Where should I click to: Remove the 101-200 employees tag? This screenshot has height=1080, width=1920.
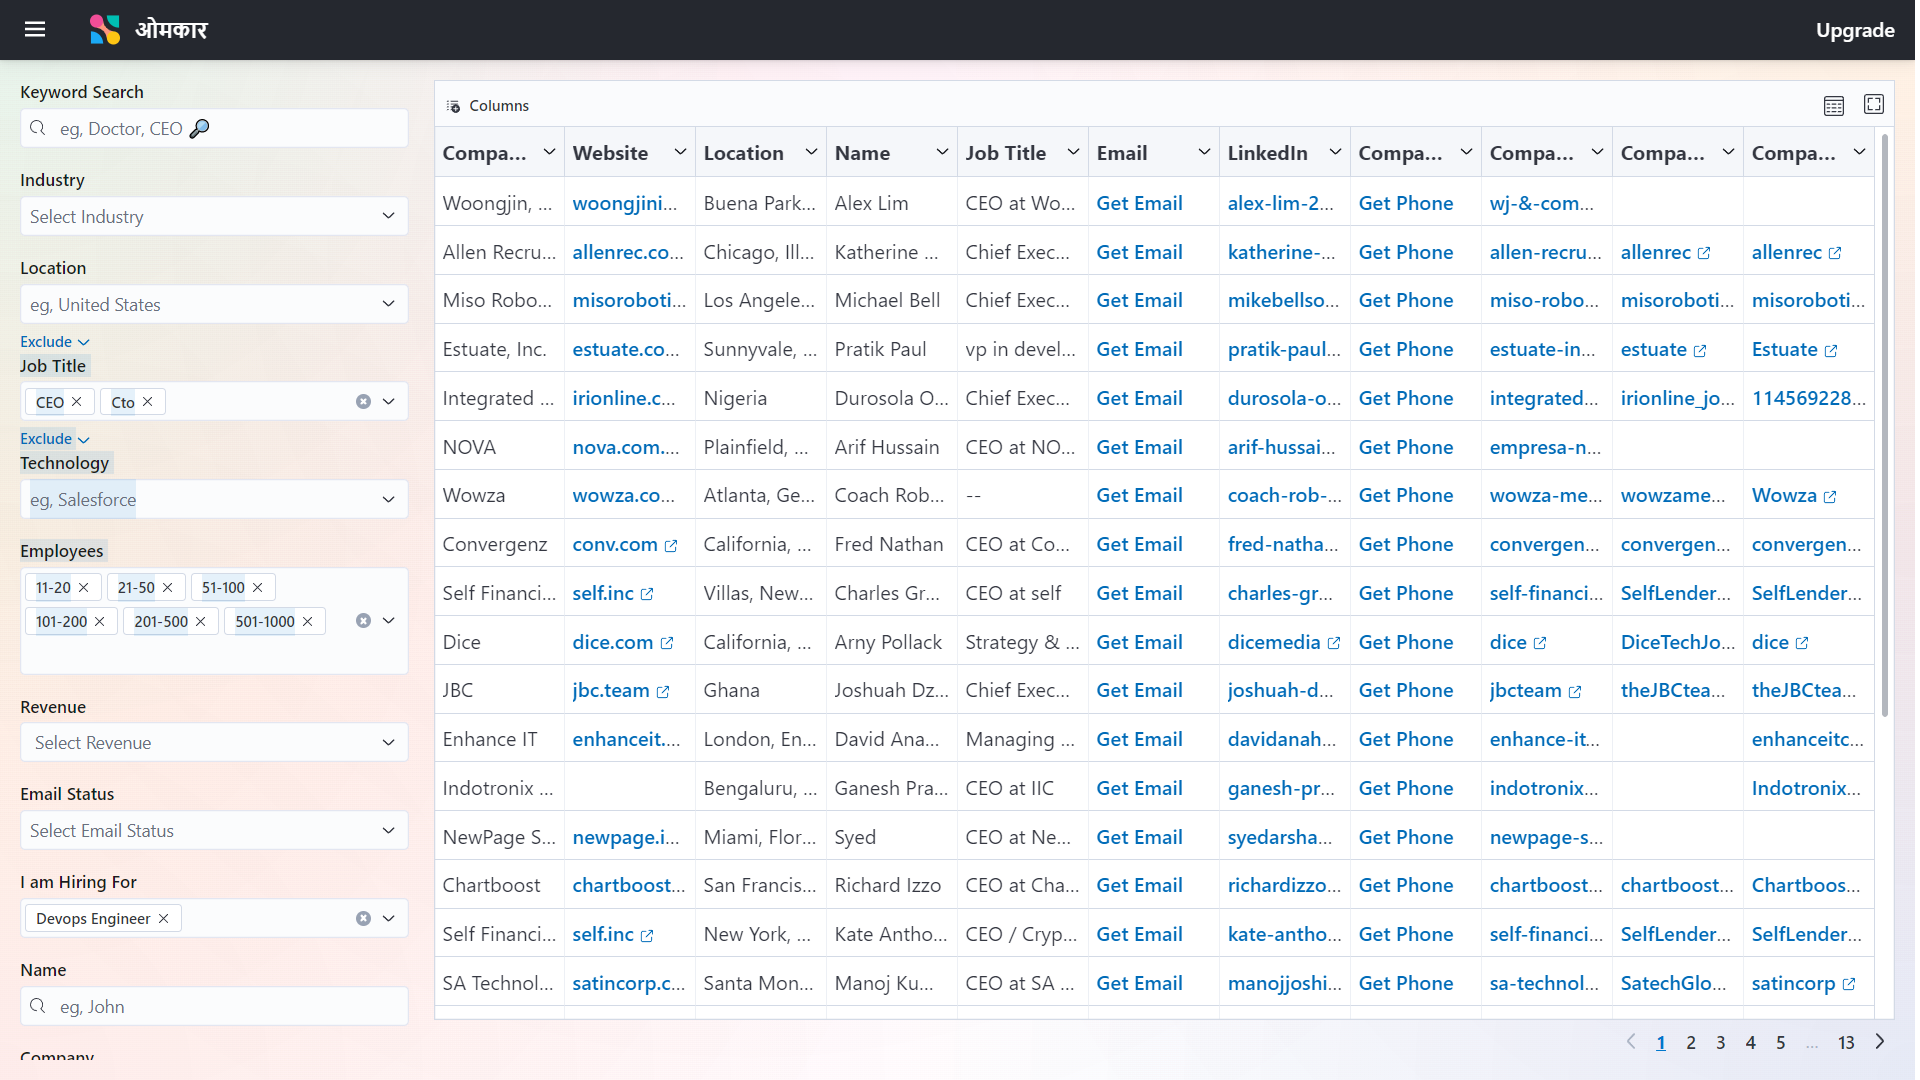pyautogui.click(x=100, y=622)
